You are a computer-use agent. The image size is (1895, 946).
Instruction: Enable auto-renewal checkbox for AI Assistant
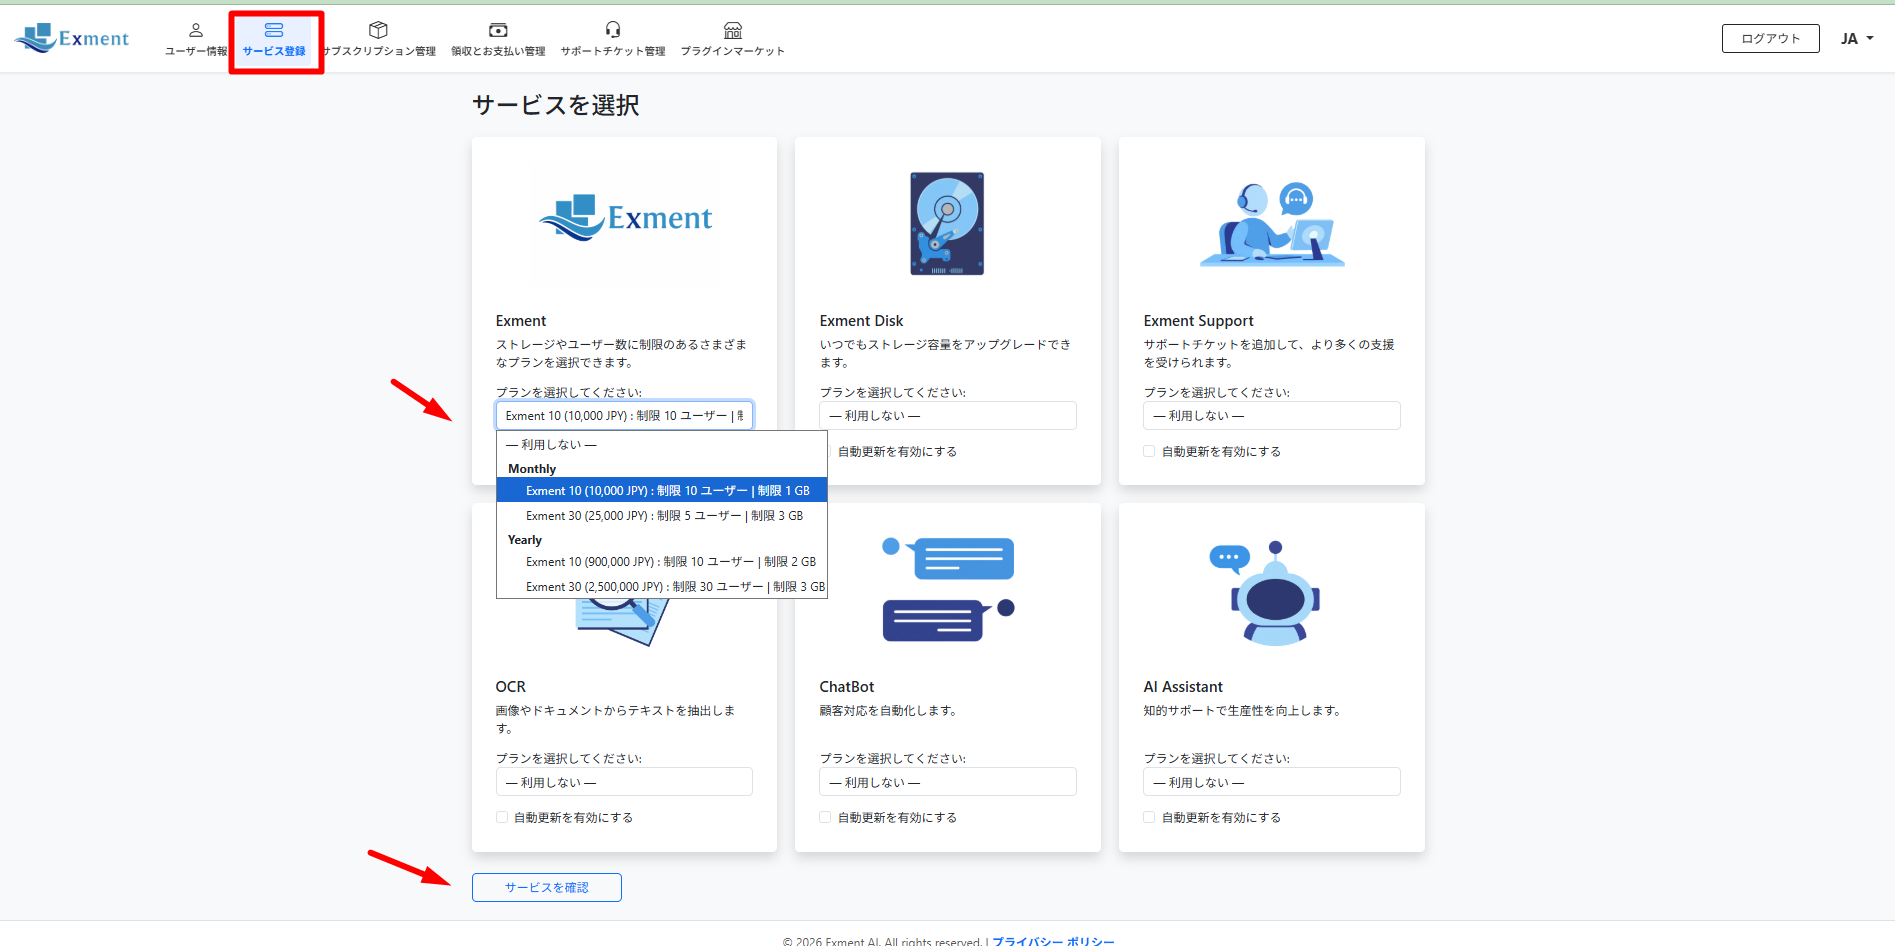tap(1149, 817)
